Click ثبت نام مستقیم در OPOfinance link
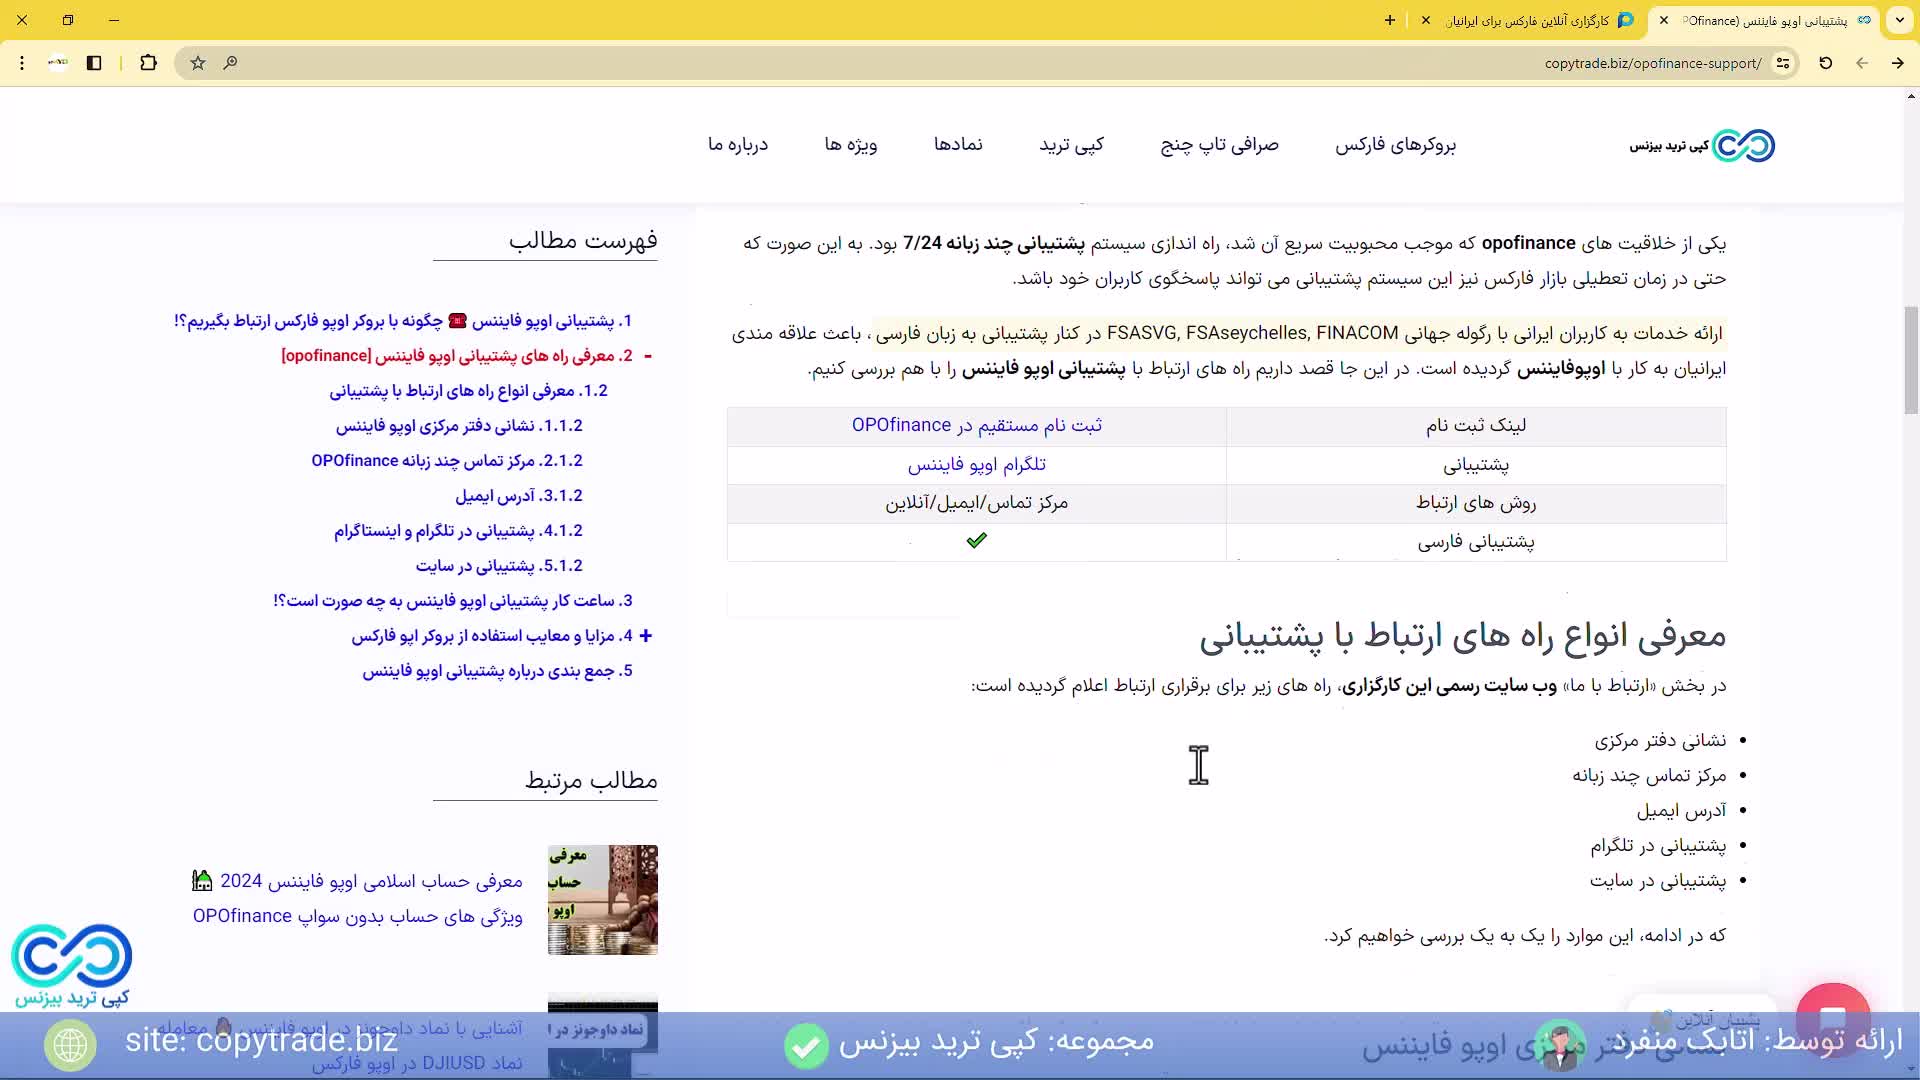Image resolution: width=1920 pixels, height=1080 pixels. pos(976,426)
